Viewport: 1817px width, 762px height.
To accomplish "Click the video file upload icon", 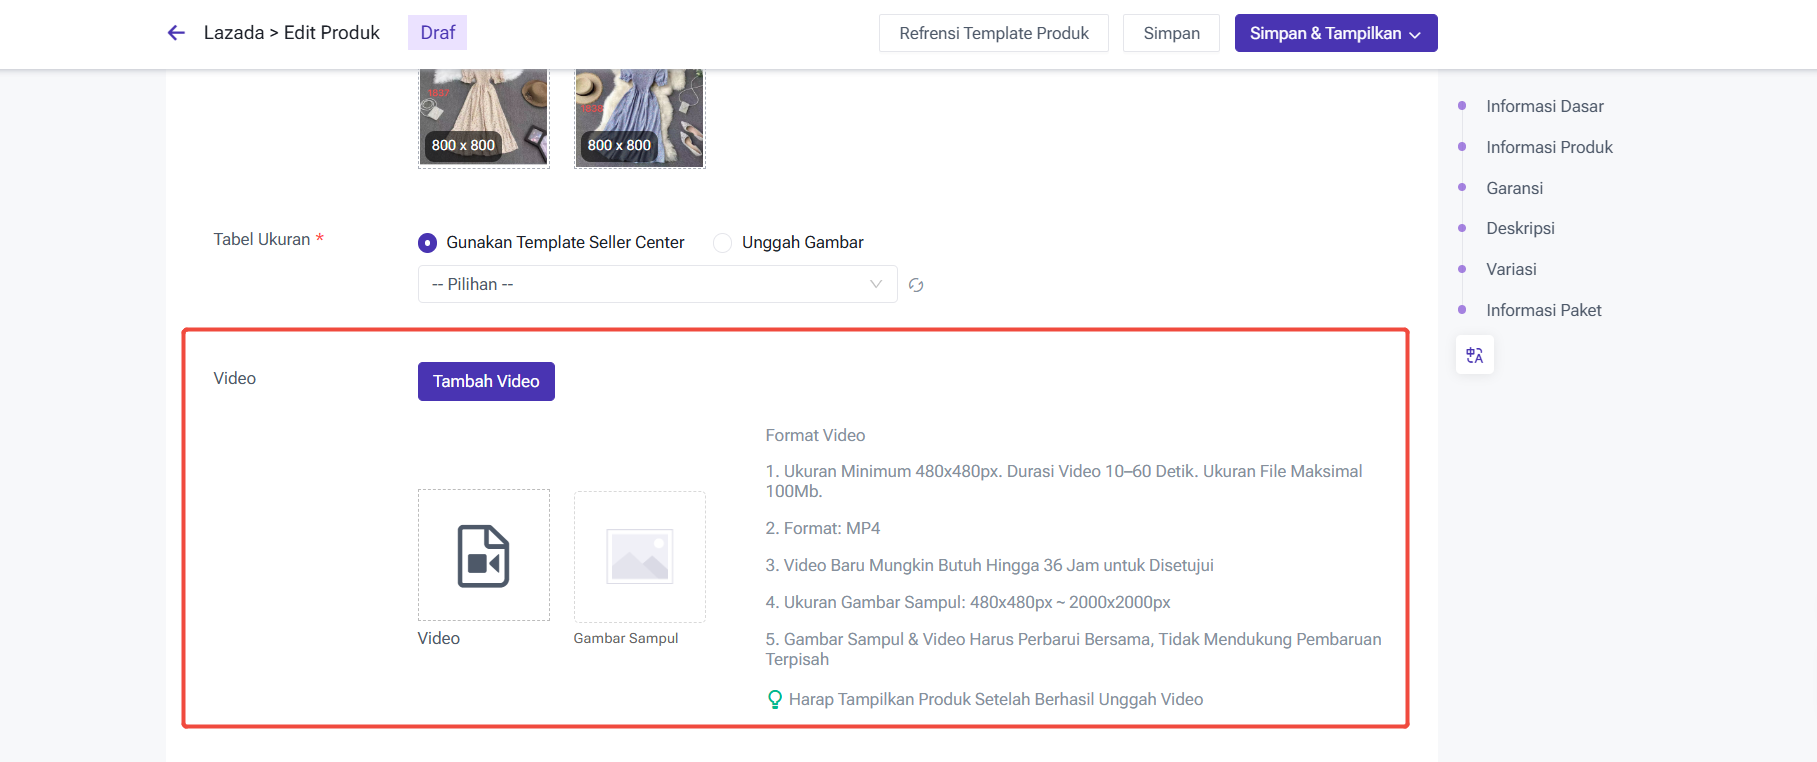I will coord(483,556).
